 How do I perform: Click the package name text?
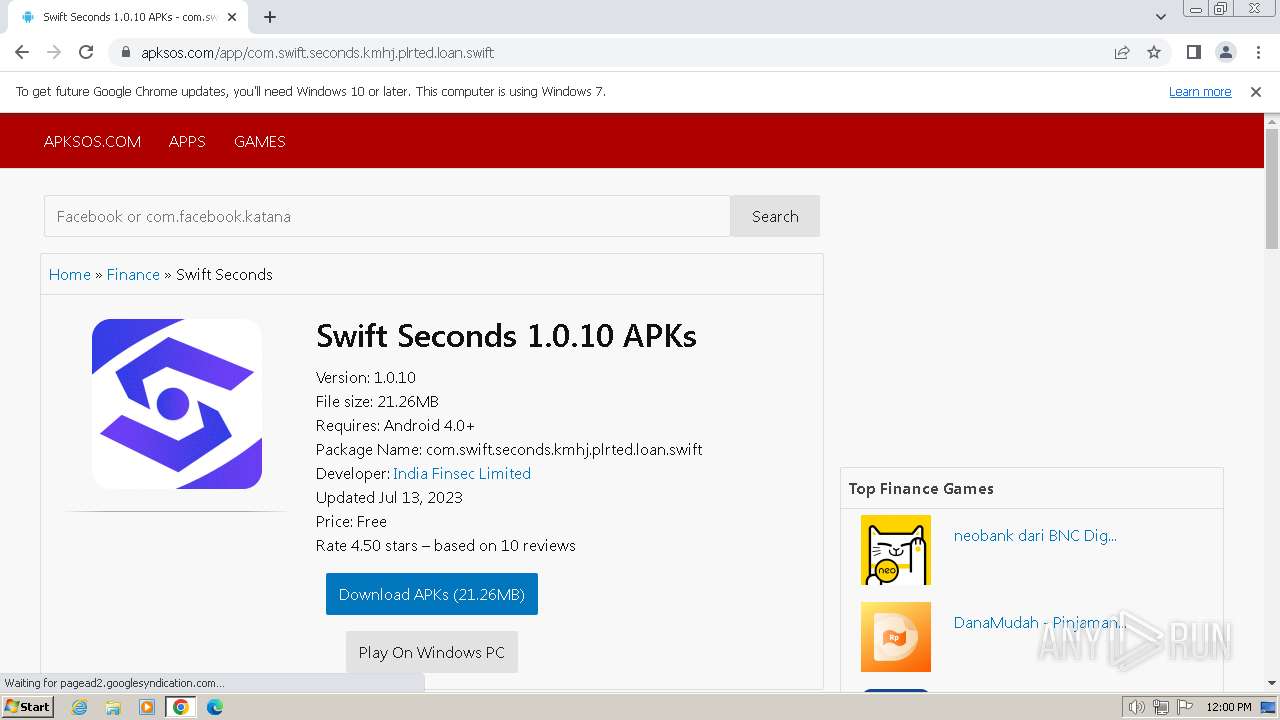pos(509,449)
